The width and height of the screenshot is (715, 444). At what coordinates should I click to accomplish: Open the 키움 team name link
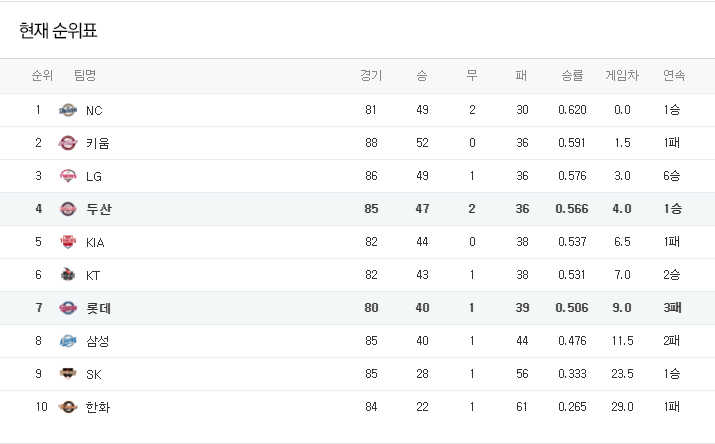coord(98,143)
